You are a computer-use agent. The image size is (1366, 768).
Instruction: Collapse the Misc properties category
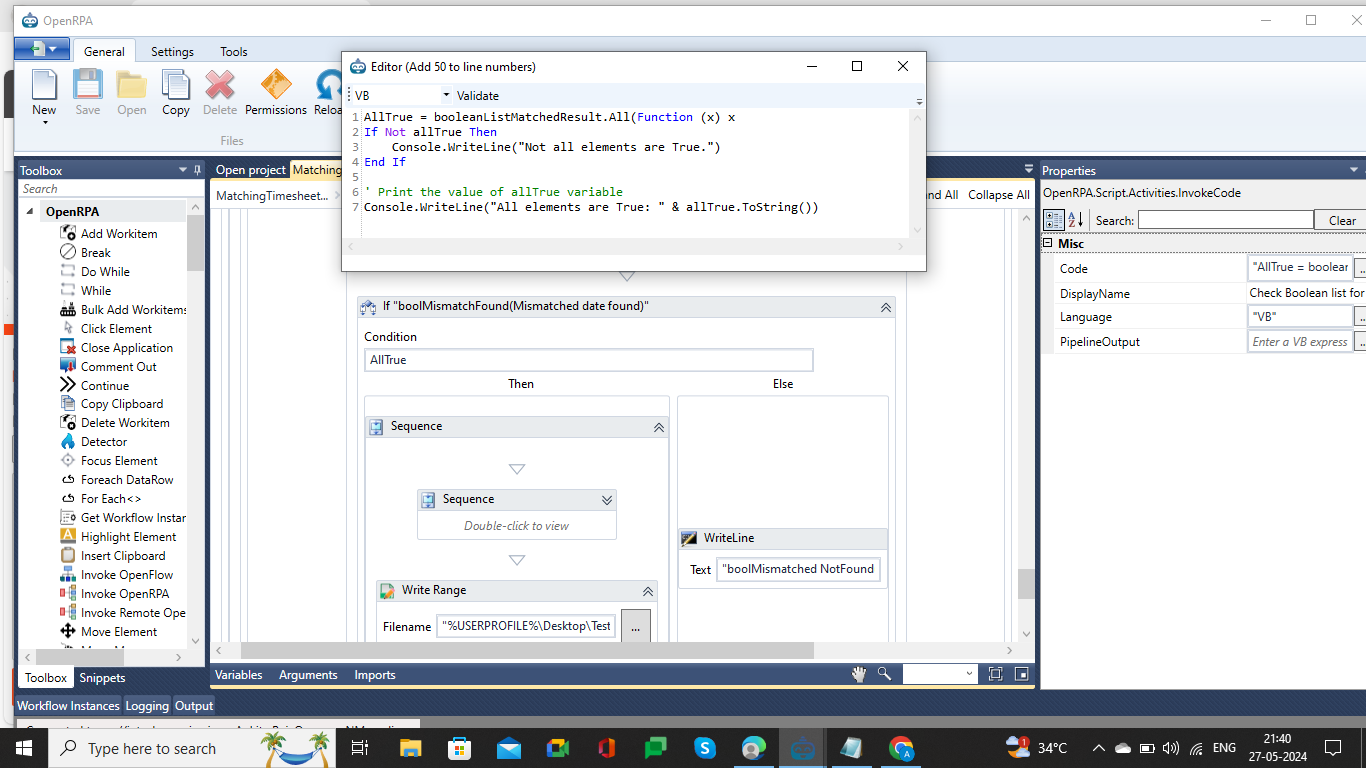[x=1048, y=244]
